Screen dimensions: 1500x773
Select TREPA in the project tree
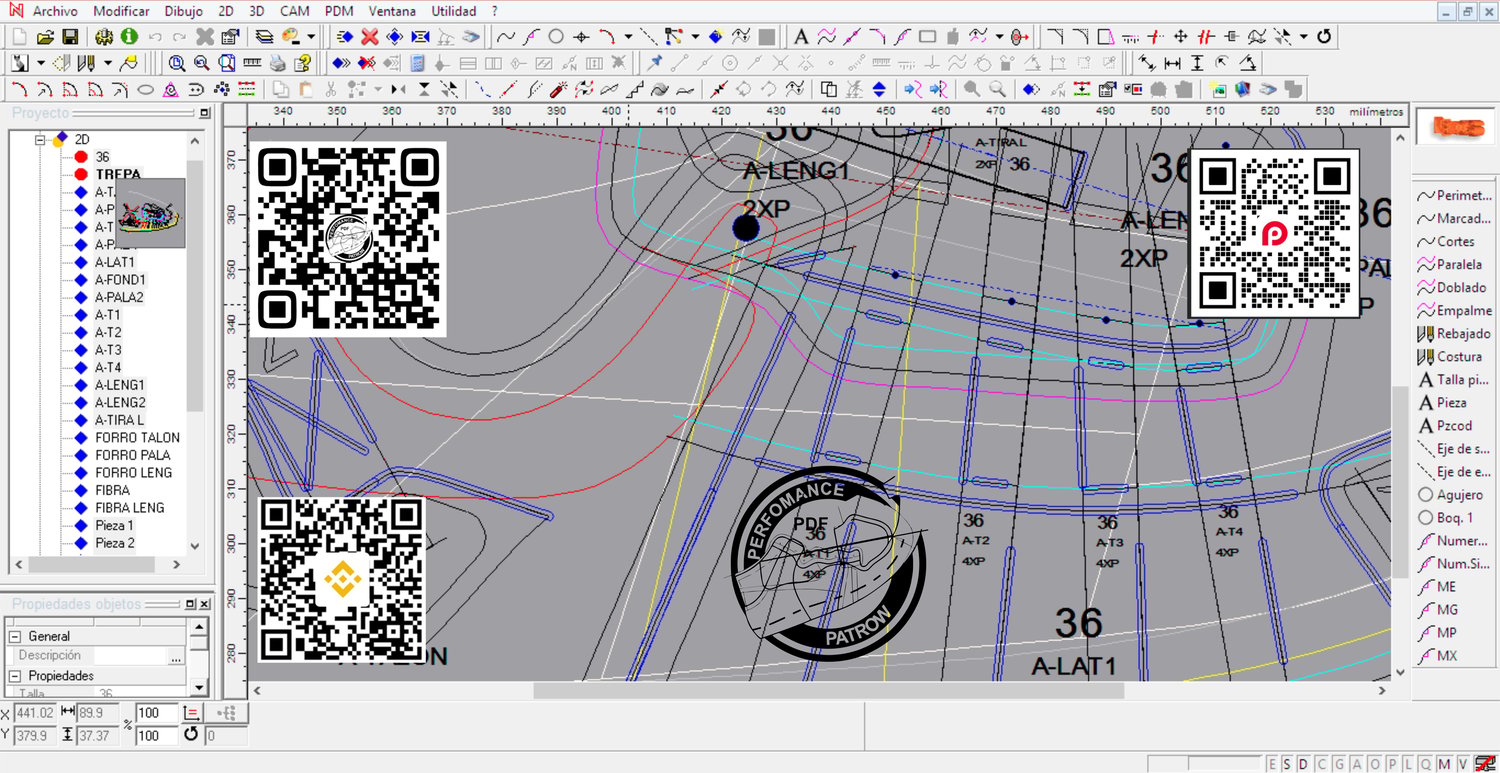(118, 175)
